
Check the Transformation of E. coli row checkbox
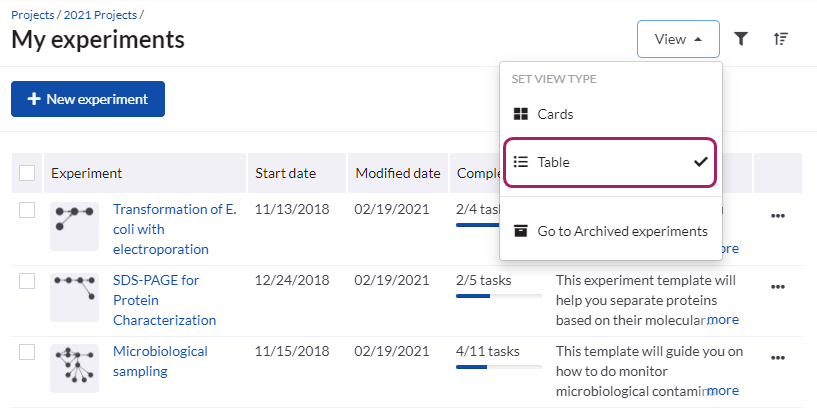pos(27,210)
